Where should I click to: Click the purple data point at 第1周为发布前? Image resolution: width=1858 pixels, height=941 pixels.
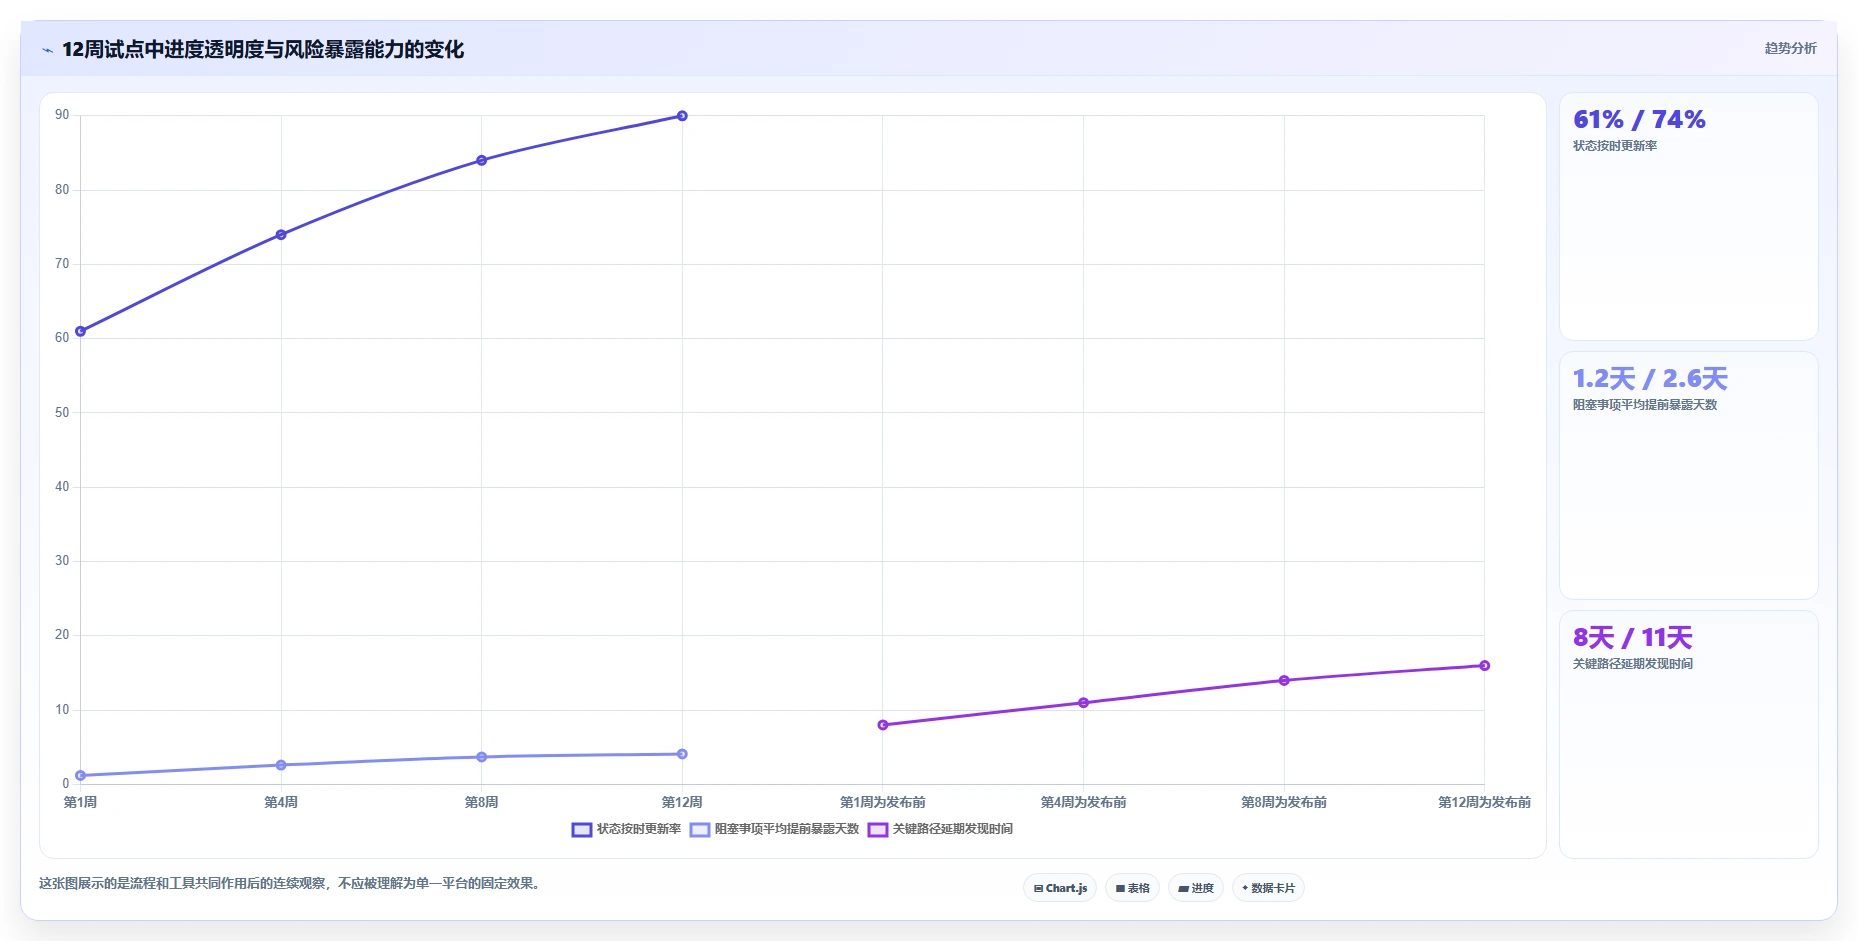pos(883,725)
